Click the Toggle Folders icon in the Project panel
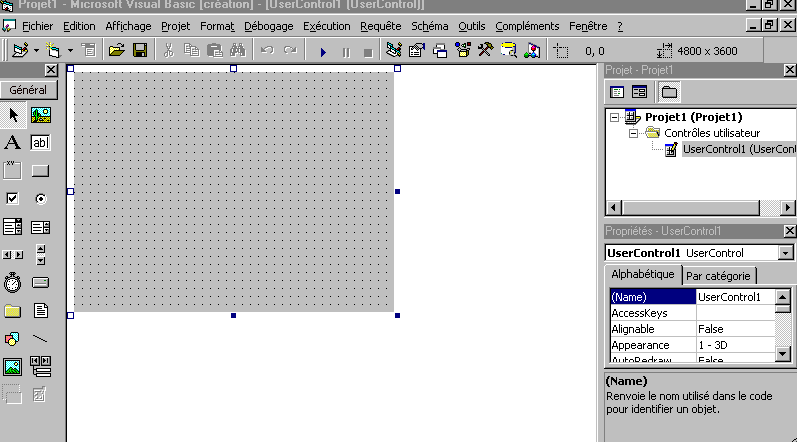This screenshot has width=797, height=442. click(x=668, y=92)
